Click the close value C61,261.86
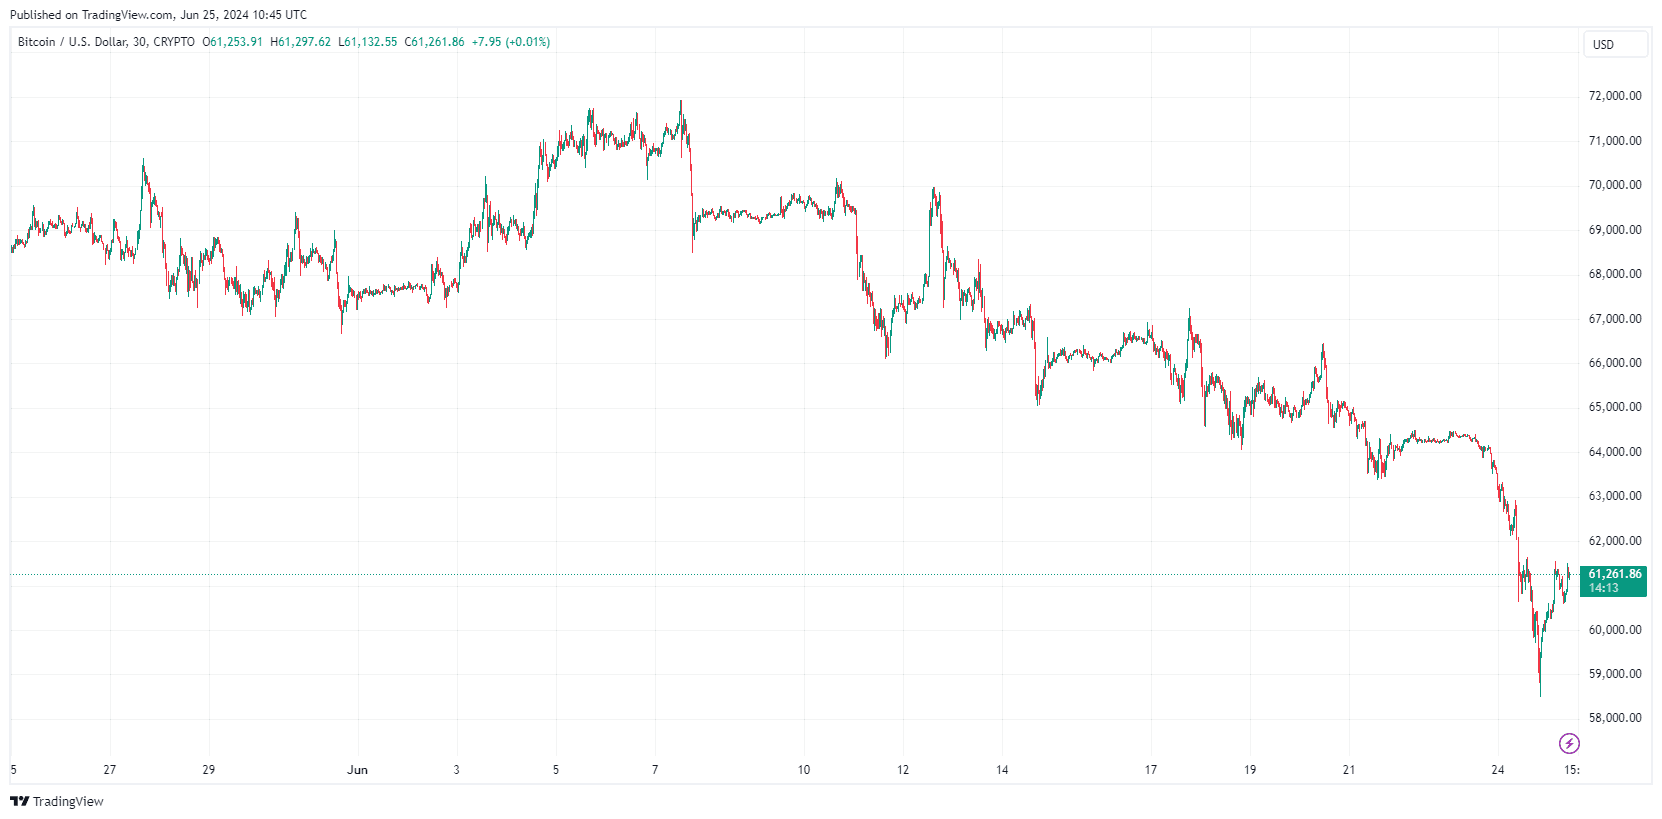The width and height of the screenshot is (1662, 819). 434,42
